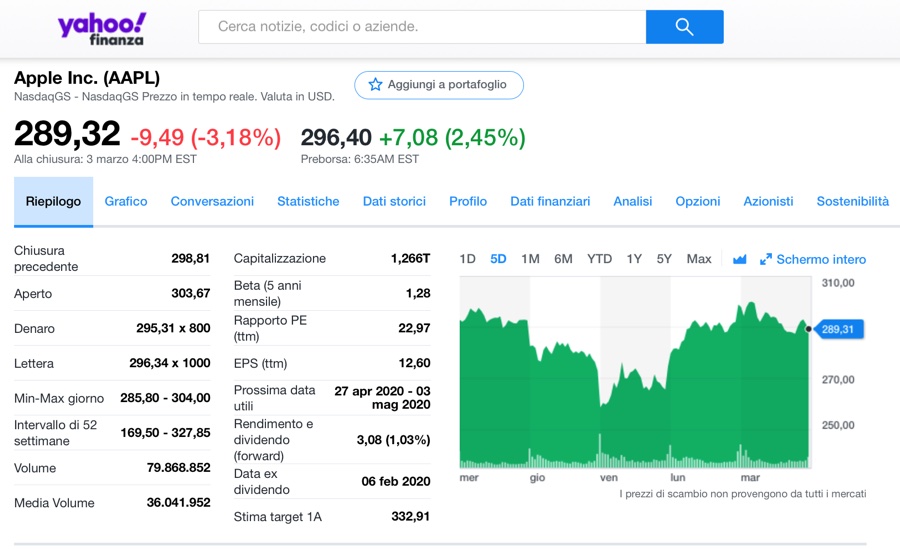Select the 1D chart range
900x549 pixels.
coord(467,259)
